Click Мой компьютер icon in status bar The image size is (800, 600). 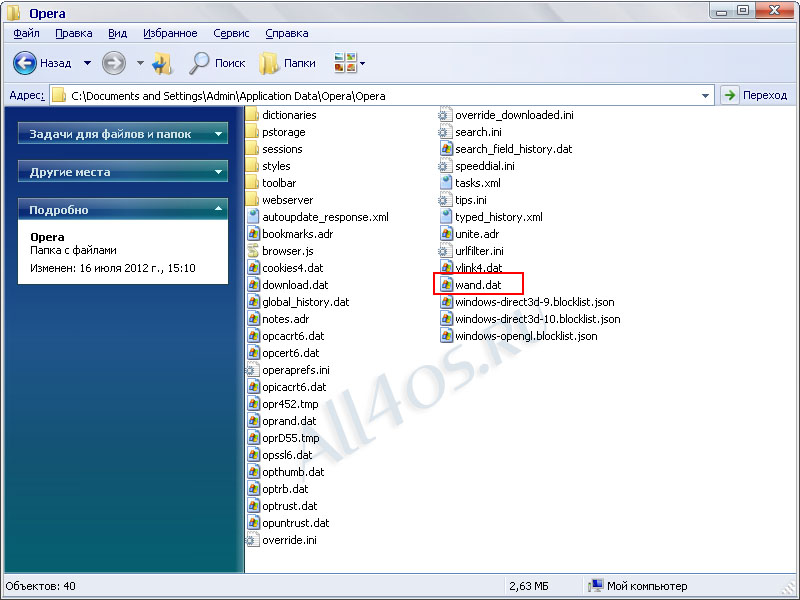point(595,586)
